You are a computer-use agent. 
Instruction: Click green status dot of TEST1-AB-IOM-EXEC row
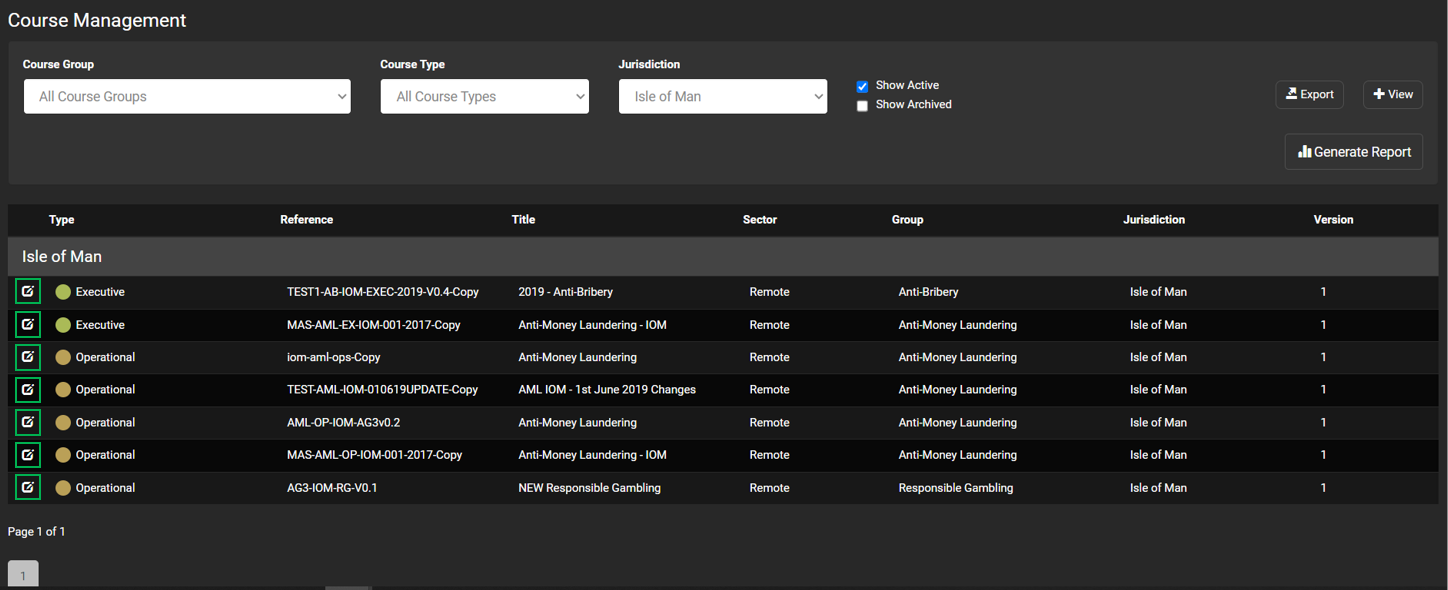63,292
